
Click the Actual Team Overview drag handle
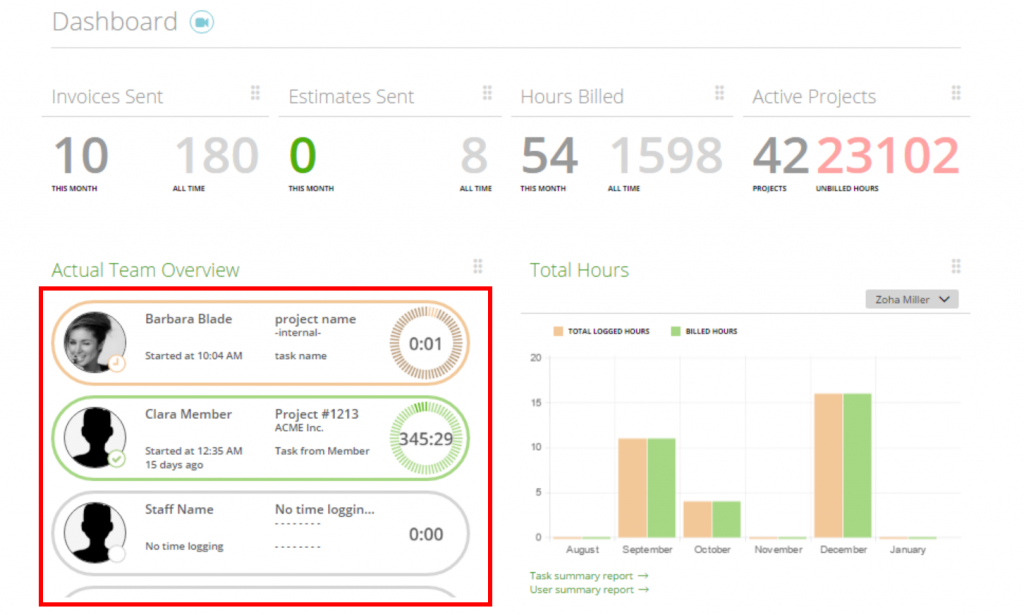coord(478,266)
